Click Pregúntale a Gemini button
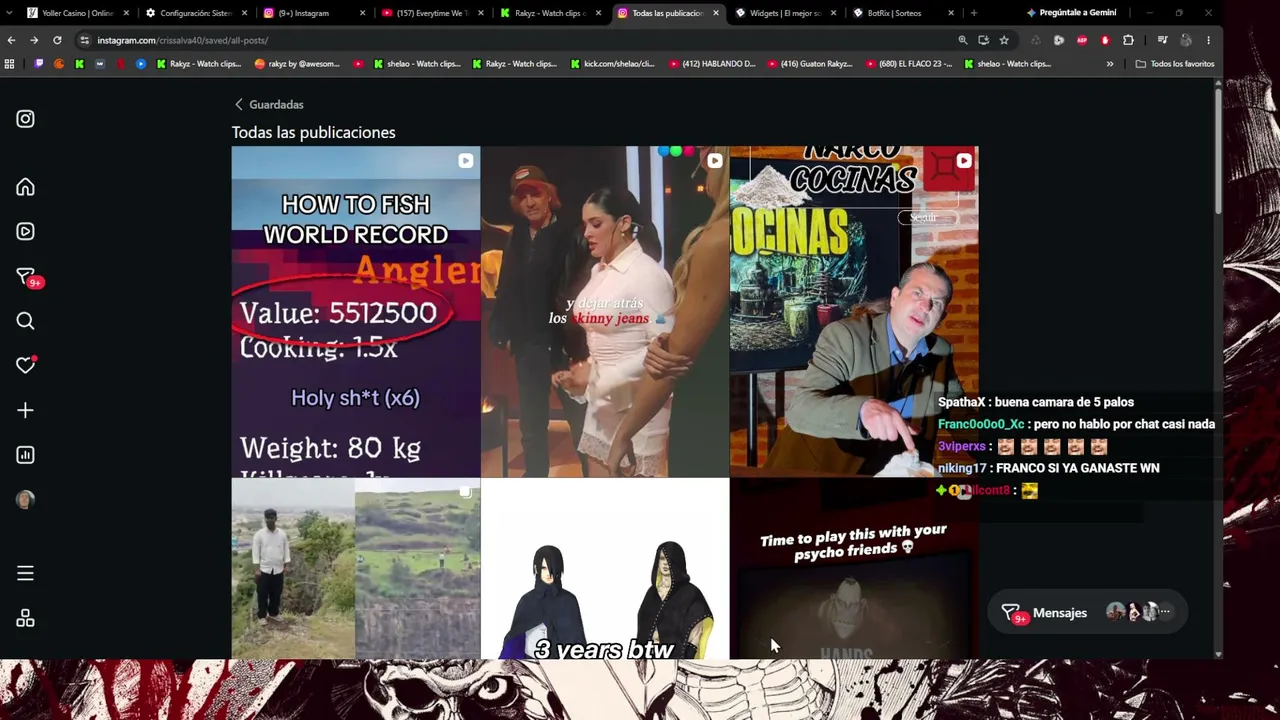Image resolution: width=1280 pixels, height=720 pixels. pos(1070,13)
